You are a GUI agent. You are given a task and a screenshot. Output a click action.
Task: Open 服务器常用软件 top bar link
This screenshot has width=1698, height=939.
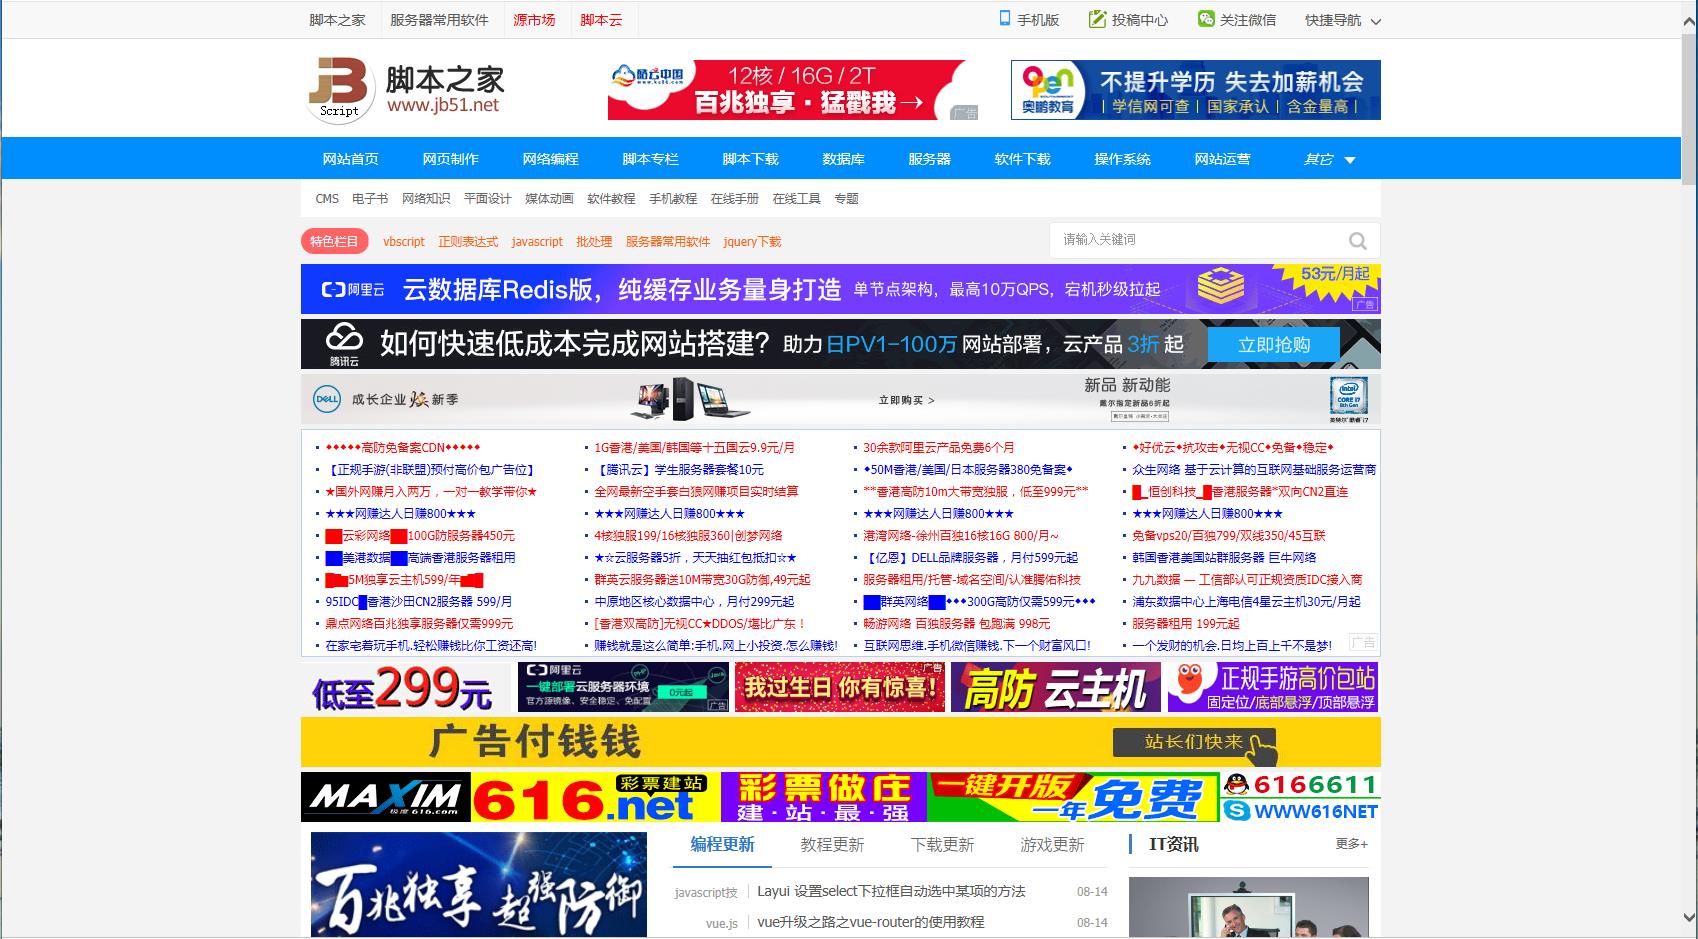click(439, 20)
